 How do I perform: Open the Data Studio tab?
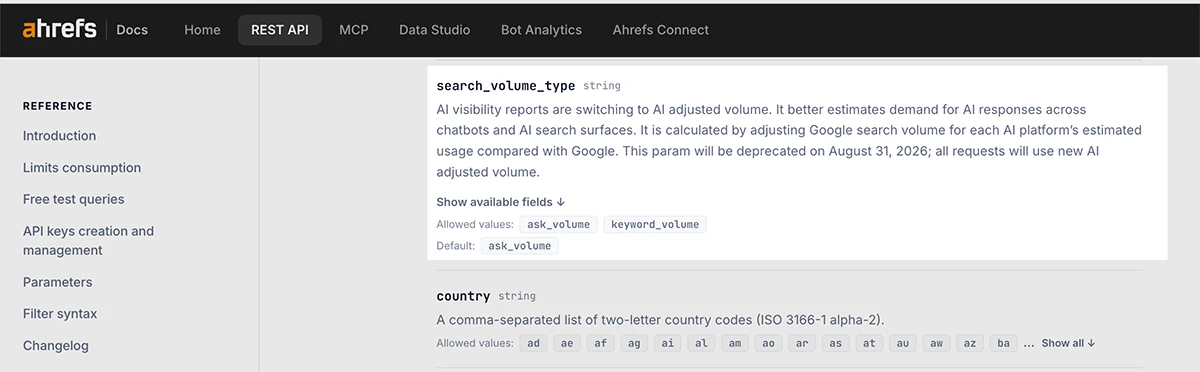(434, 30)
